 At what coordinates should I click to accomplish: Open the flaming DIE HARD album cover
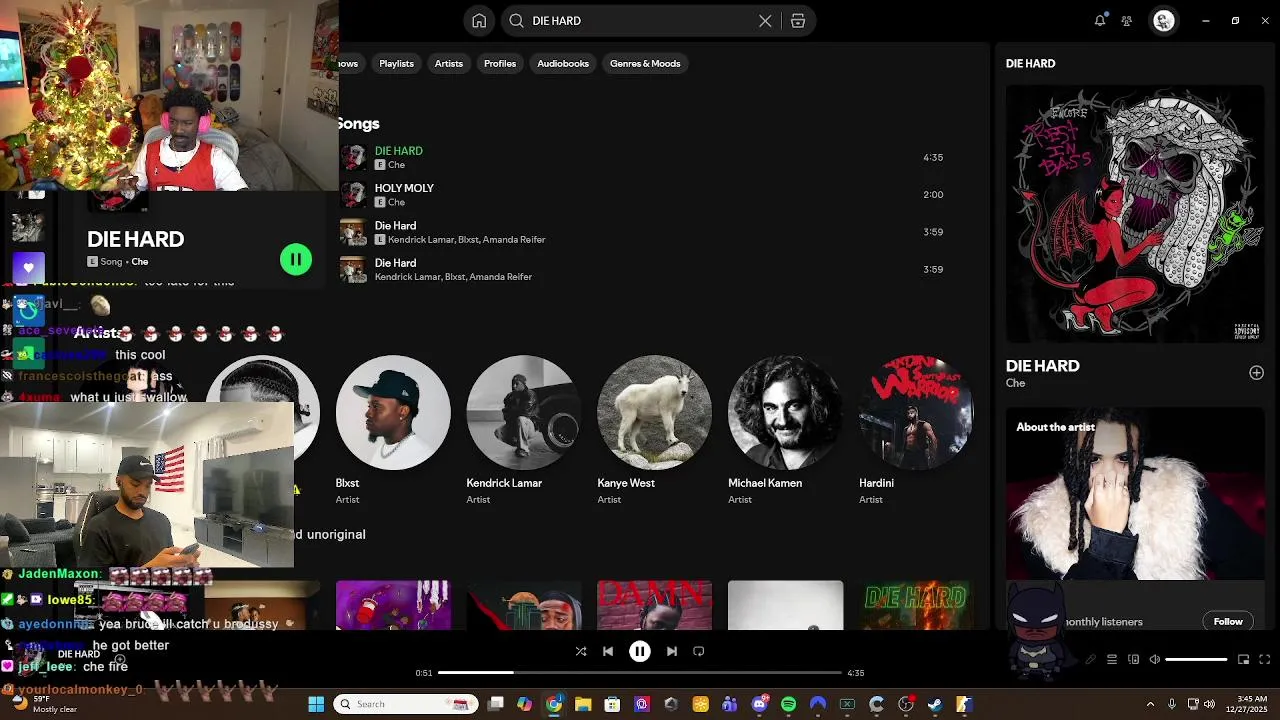click(x=916, y=605)
